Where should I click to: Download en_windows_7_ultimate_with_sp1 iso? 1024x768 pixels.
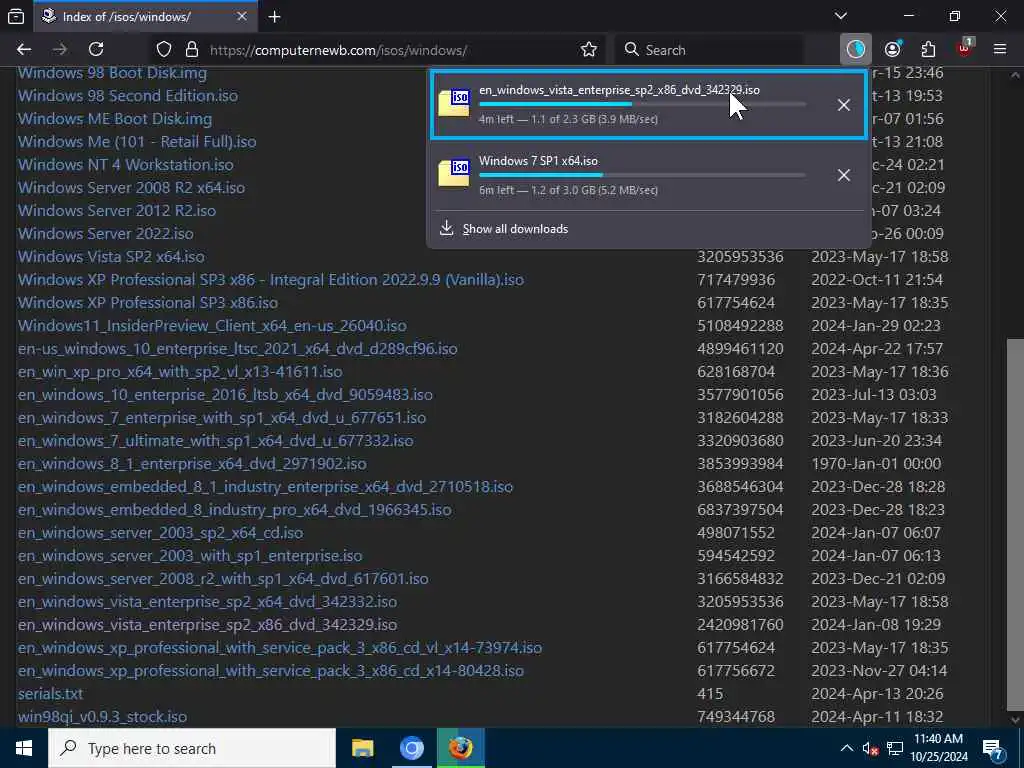tap(216, 441)
